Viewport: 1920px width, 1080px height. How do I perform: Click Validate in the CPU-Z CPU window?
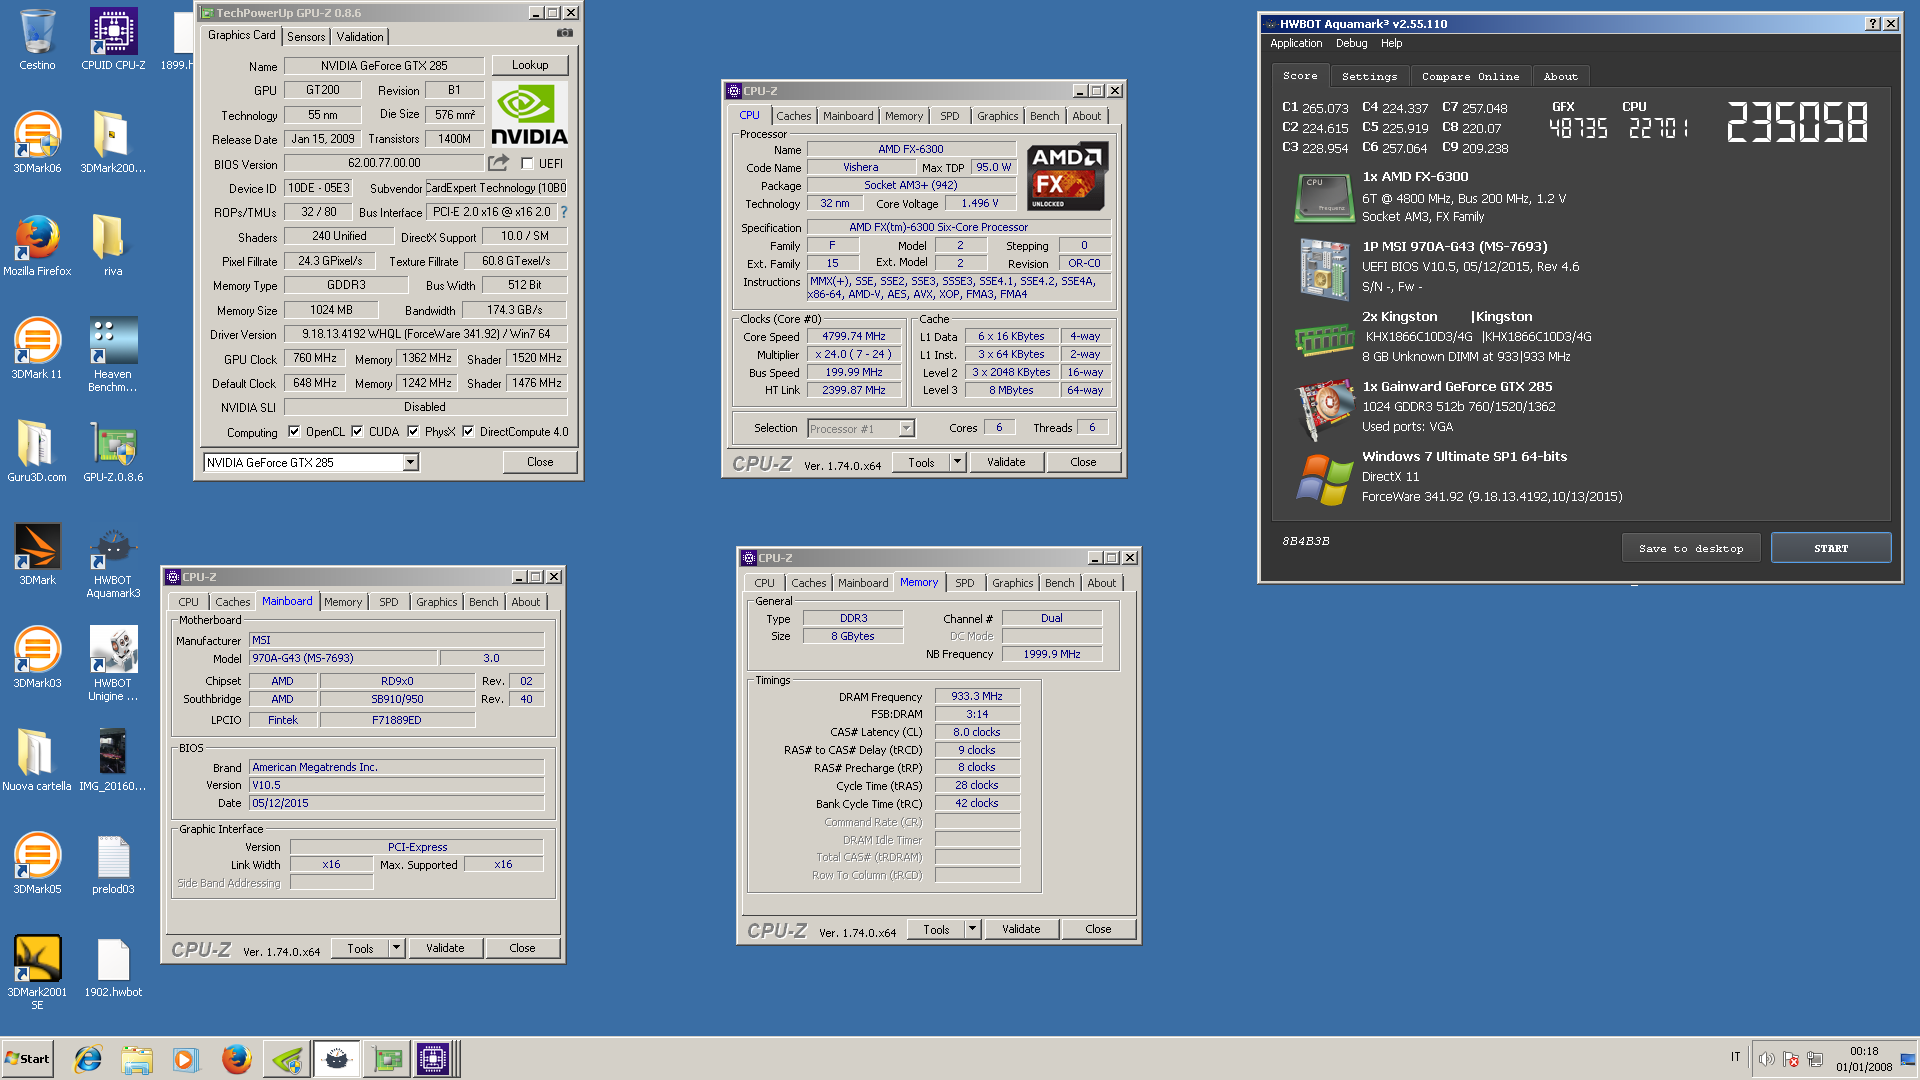coord(1006,462)
